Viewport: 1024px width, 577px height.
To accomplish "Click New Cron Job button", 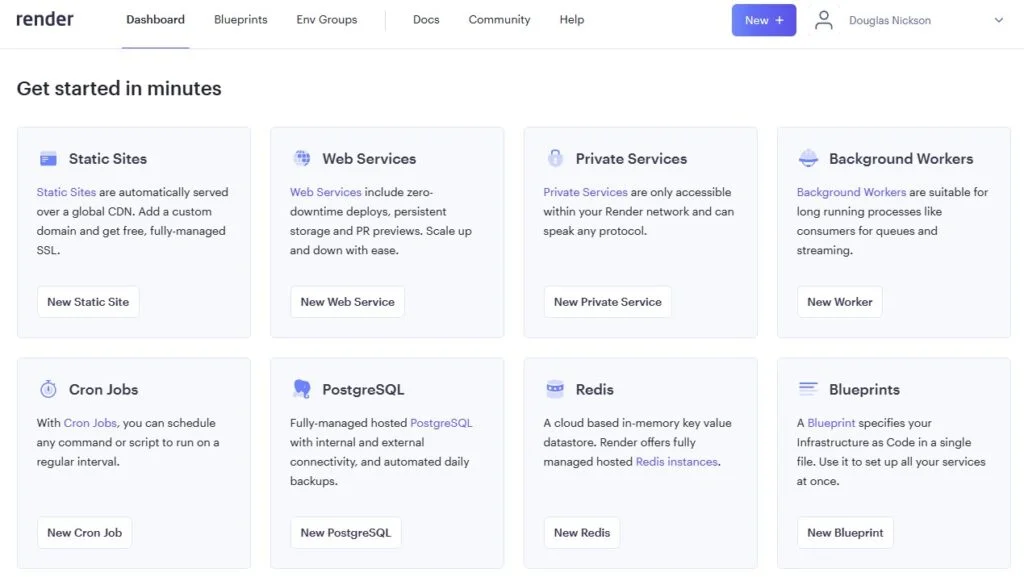I will 84,533.
